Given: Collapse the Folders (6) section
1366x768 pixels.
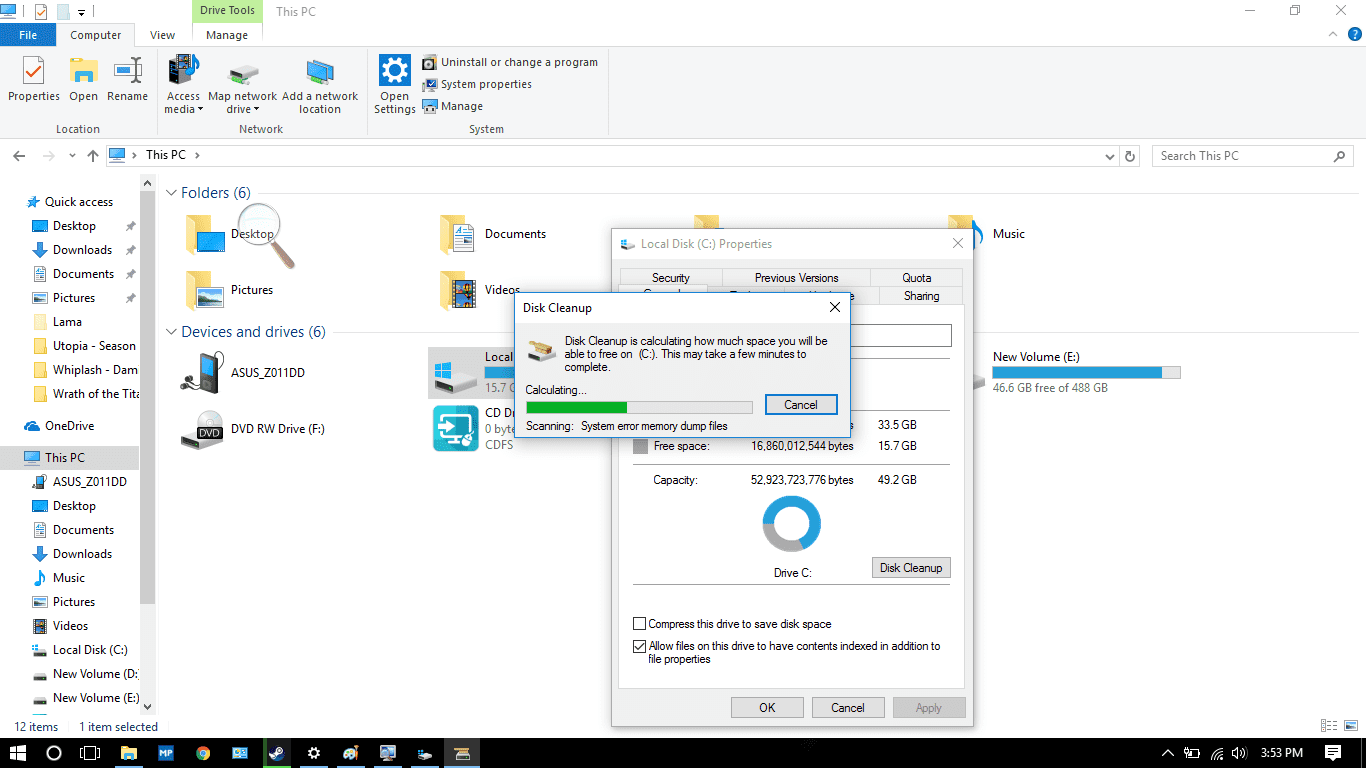Looking at the screenshot, I should [x=171, y=193].
